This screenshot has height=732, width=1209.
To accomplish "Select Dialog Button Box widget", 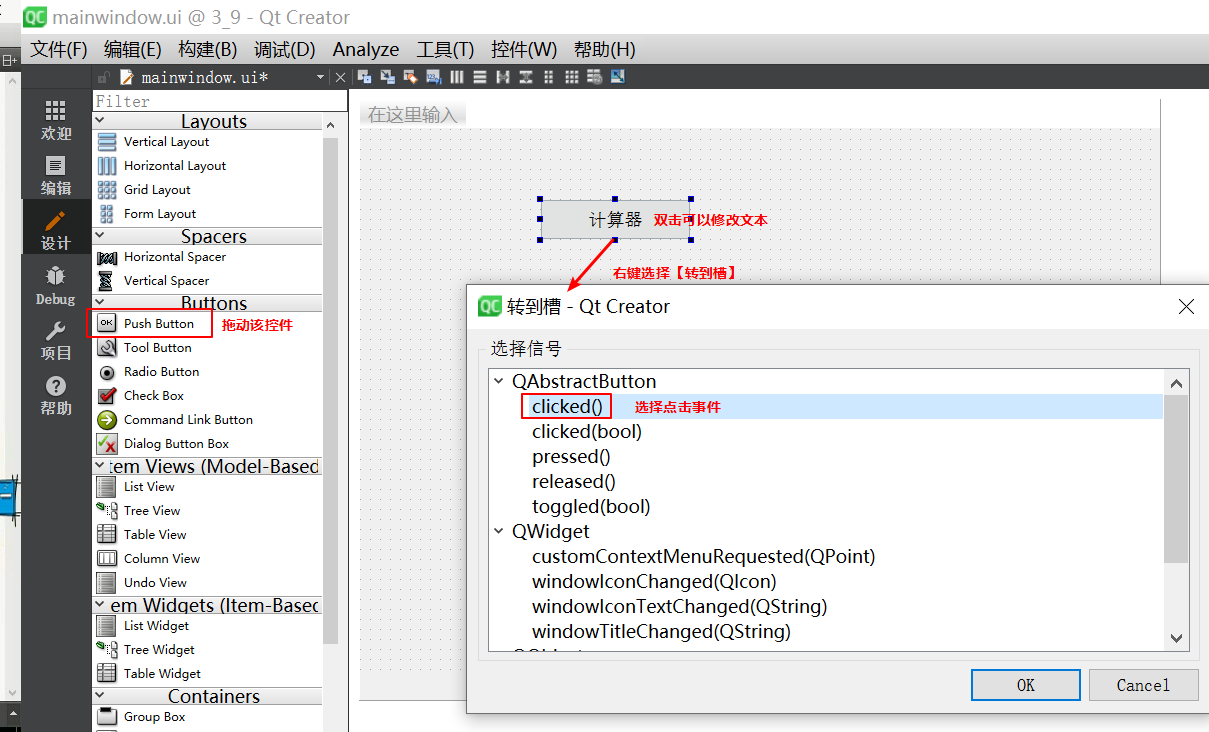I will (x=176, y=444).
